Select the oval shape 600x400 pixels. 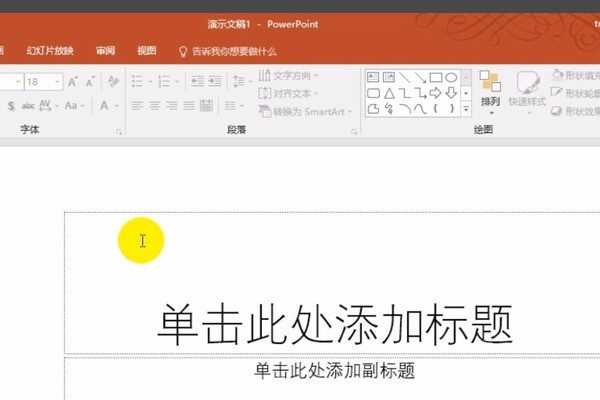pyautogui.click(x=452, y=78)
